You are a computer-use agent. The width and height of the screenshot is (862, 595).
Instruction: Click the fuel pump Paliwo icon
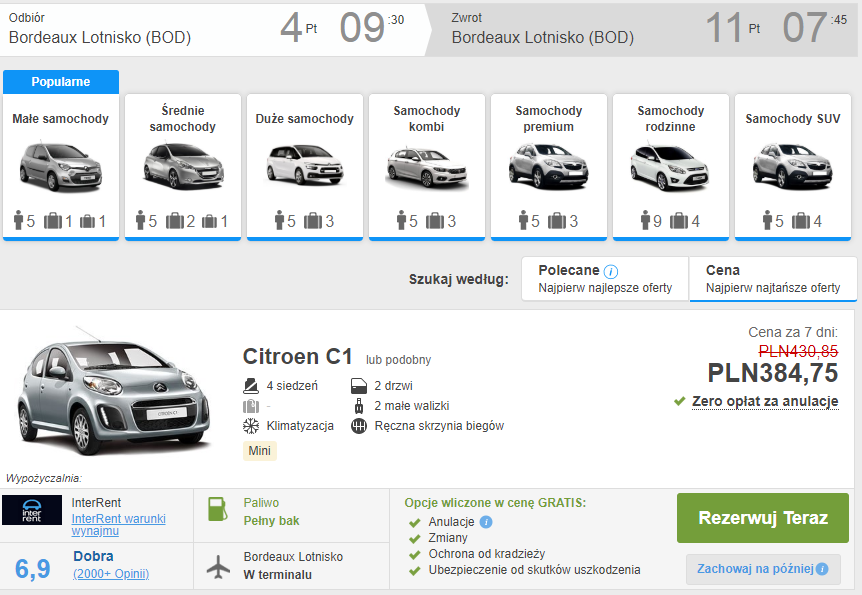pos(217,509)
